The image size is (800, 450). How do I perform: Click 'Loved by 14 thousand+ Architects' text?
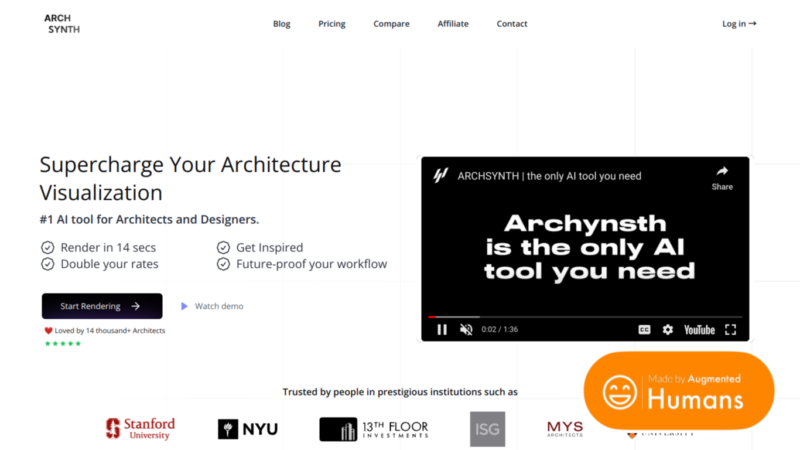coord(110,331)
